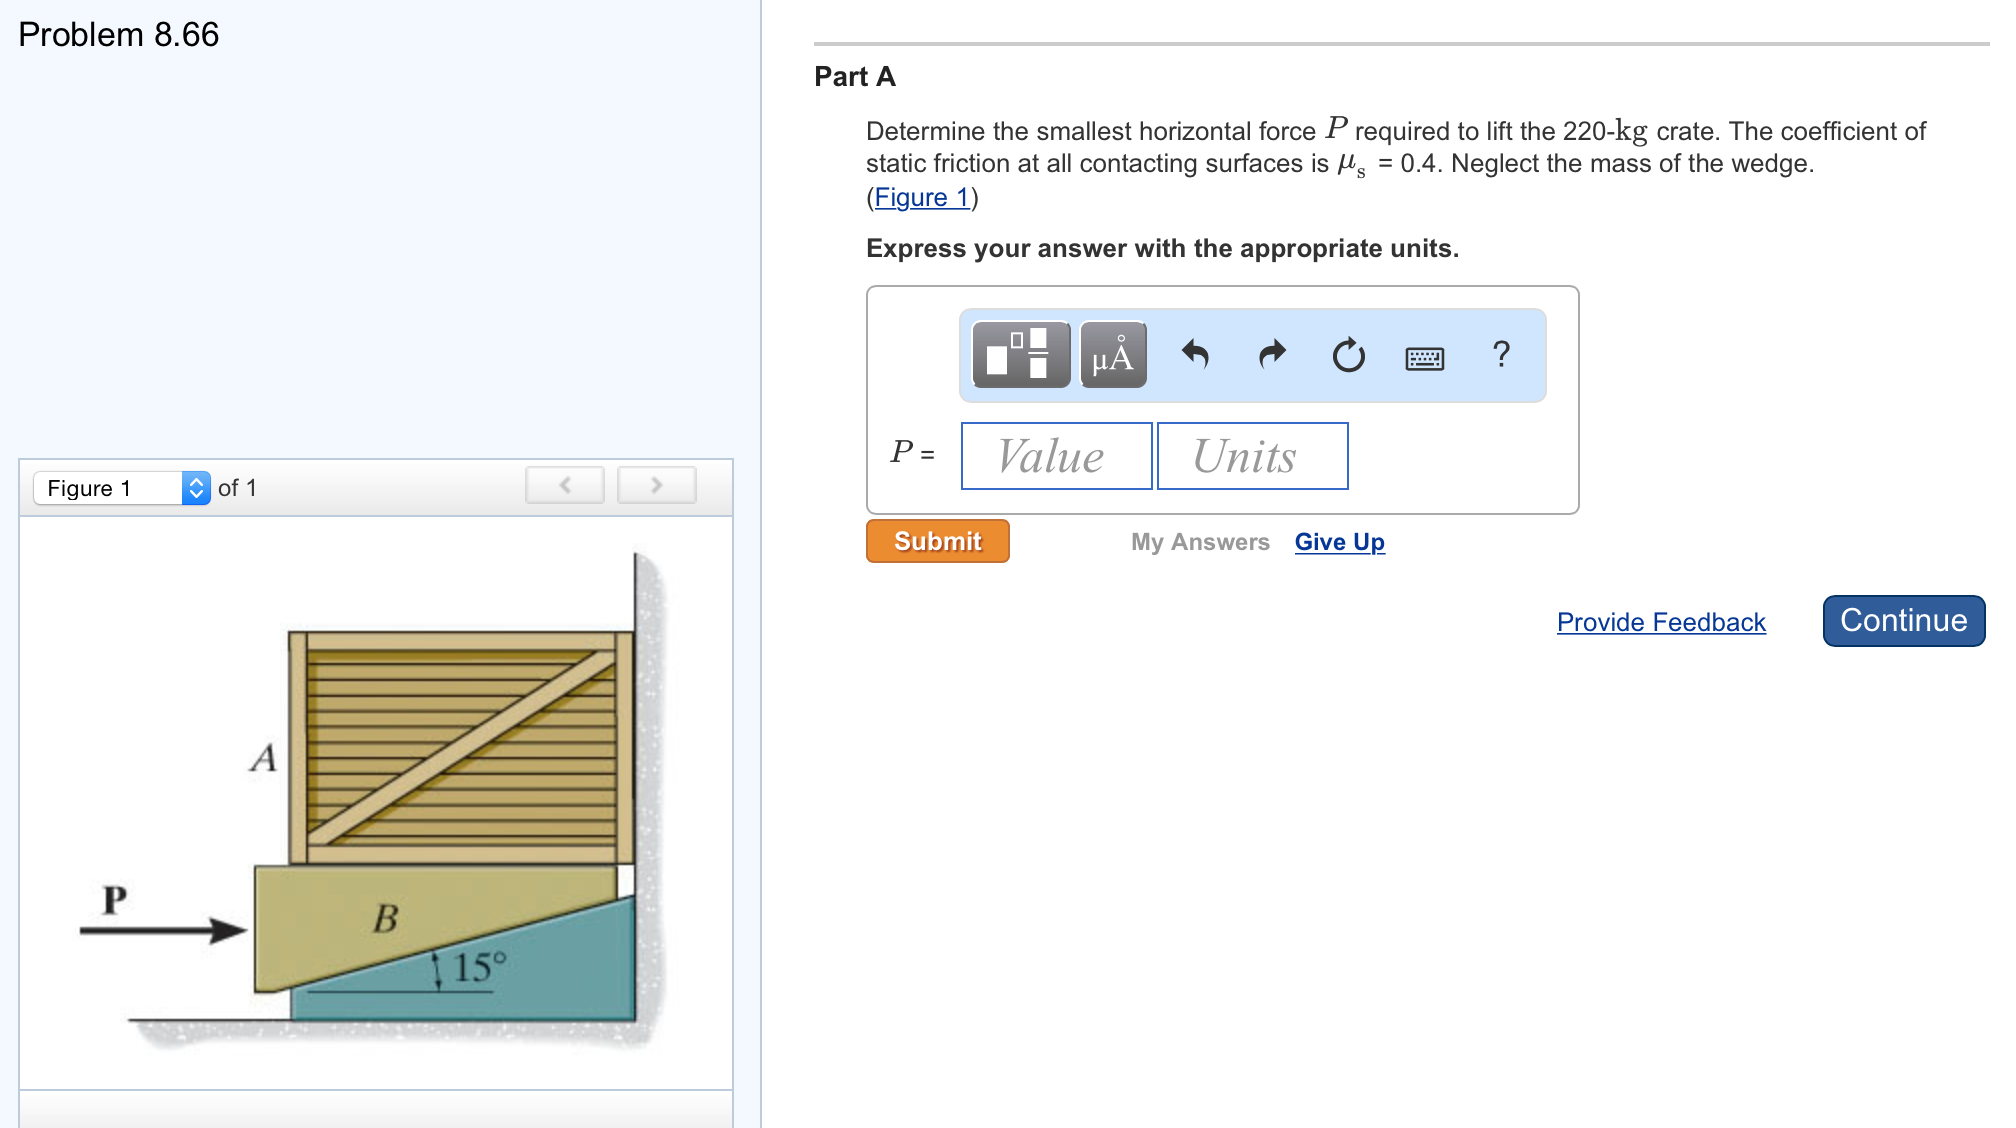This screenshot has width=2016, height=1128.
Task: Open the keyboard shortcuts icon
Action: (x=1426, y=357)
